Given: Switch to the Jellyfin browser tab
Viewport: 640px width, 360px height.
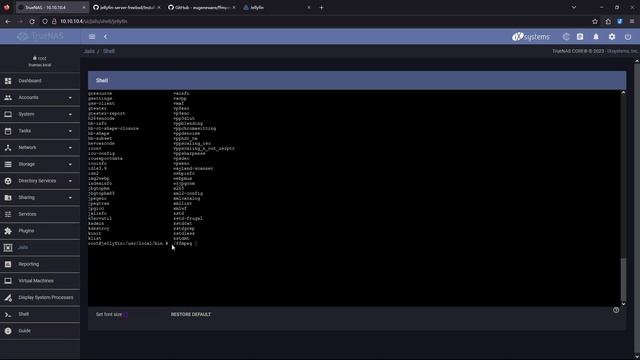Looking at the screenshot, I should point(277,7).
